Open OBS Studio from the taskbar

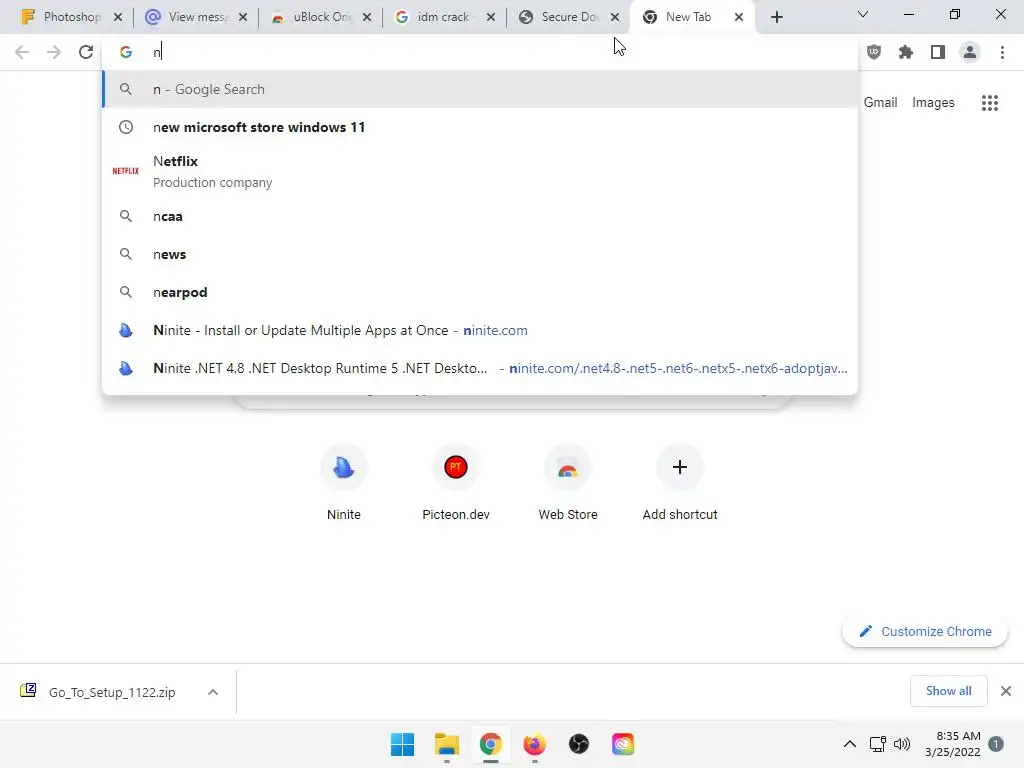click(579, 744)
